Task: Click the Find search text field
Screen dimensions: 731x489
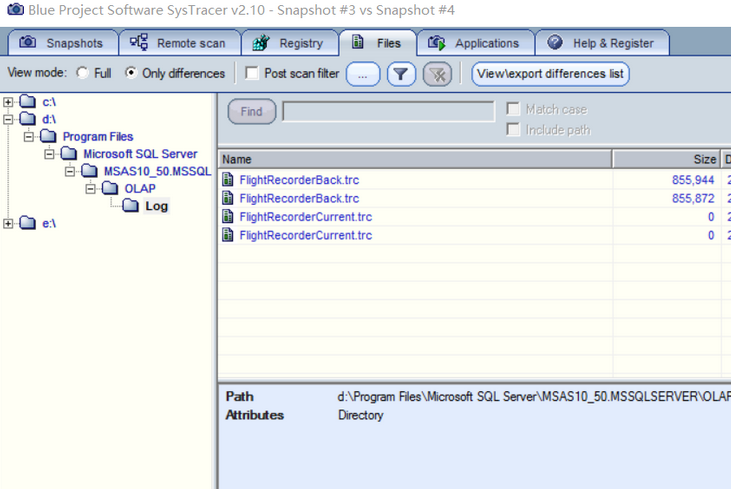Action: tap(388, 112)
